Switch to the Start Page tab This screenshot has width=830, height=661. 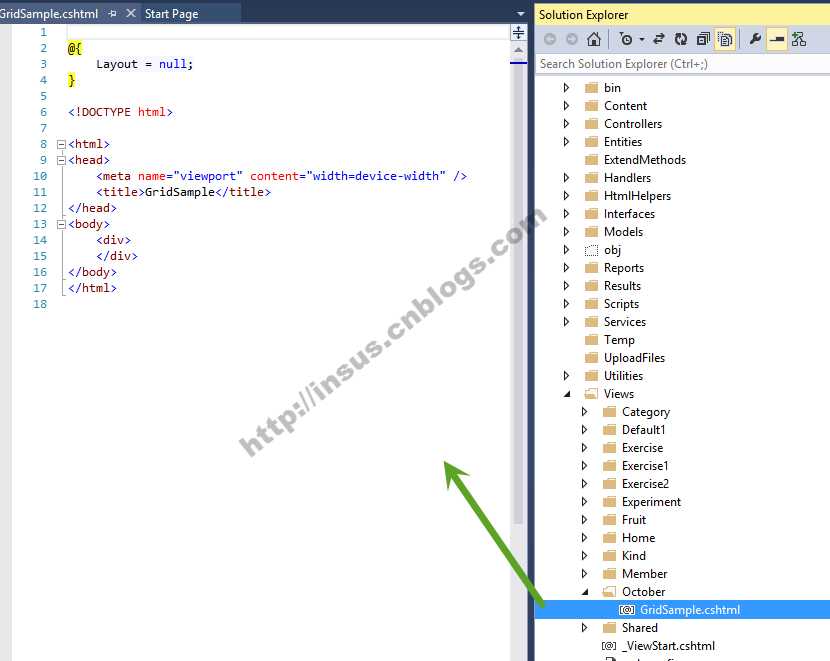pyautogui.click(x=172, y=14)
